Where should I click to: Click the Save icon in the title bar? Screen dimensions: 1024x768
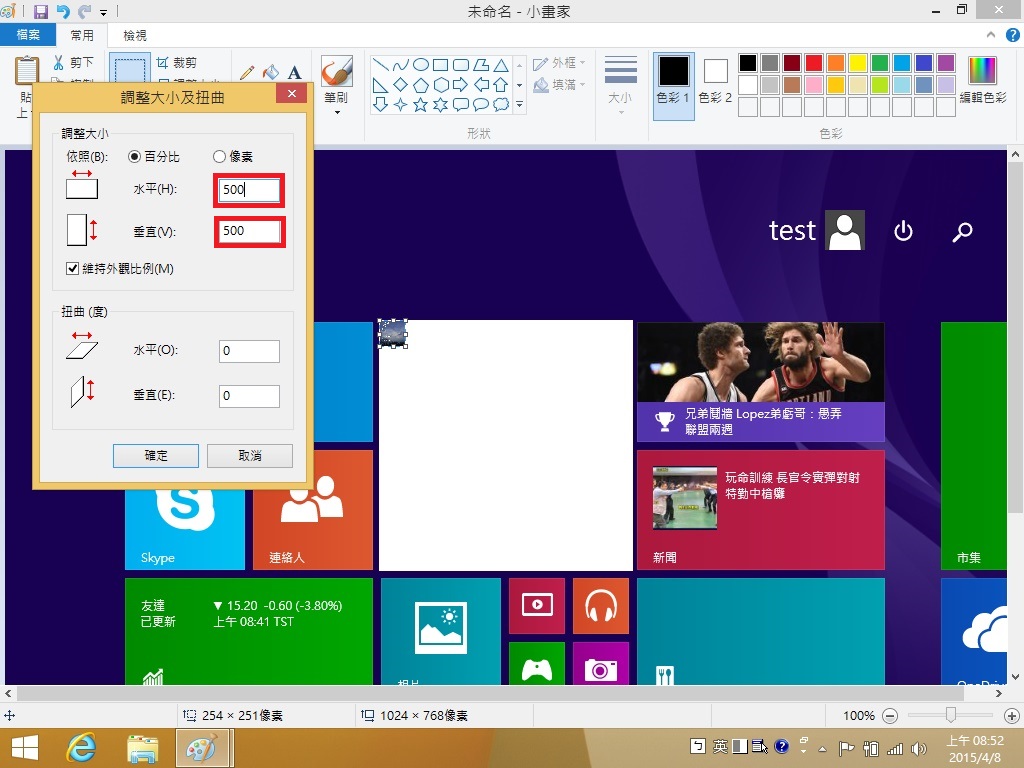40,11
